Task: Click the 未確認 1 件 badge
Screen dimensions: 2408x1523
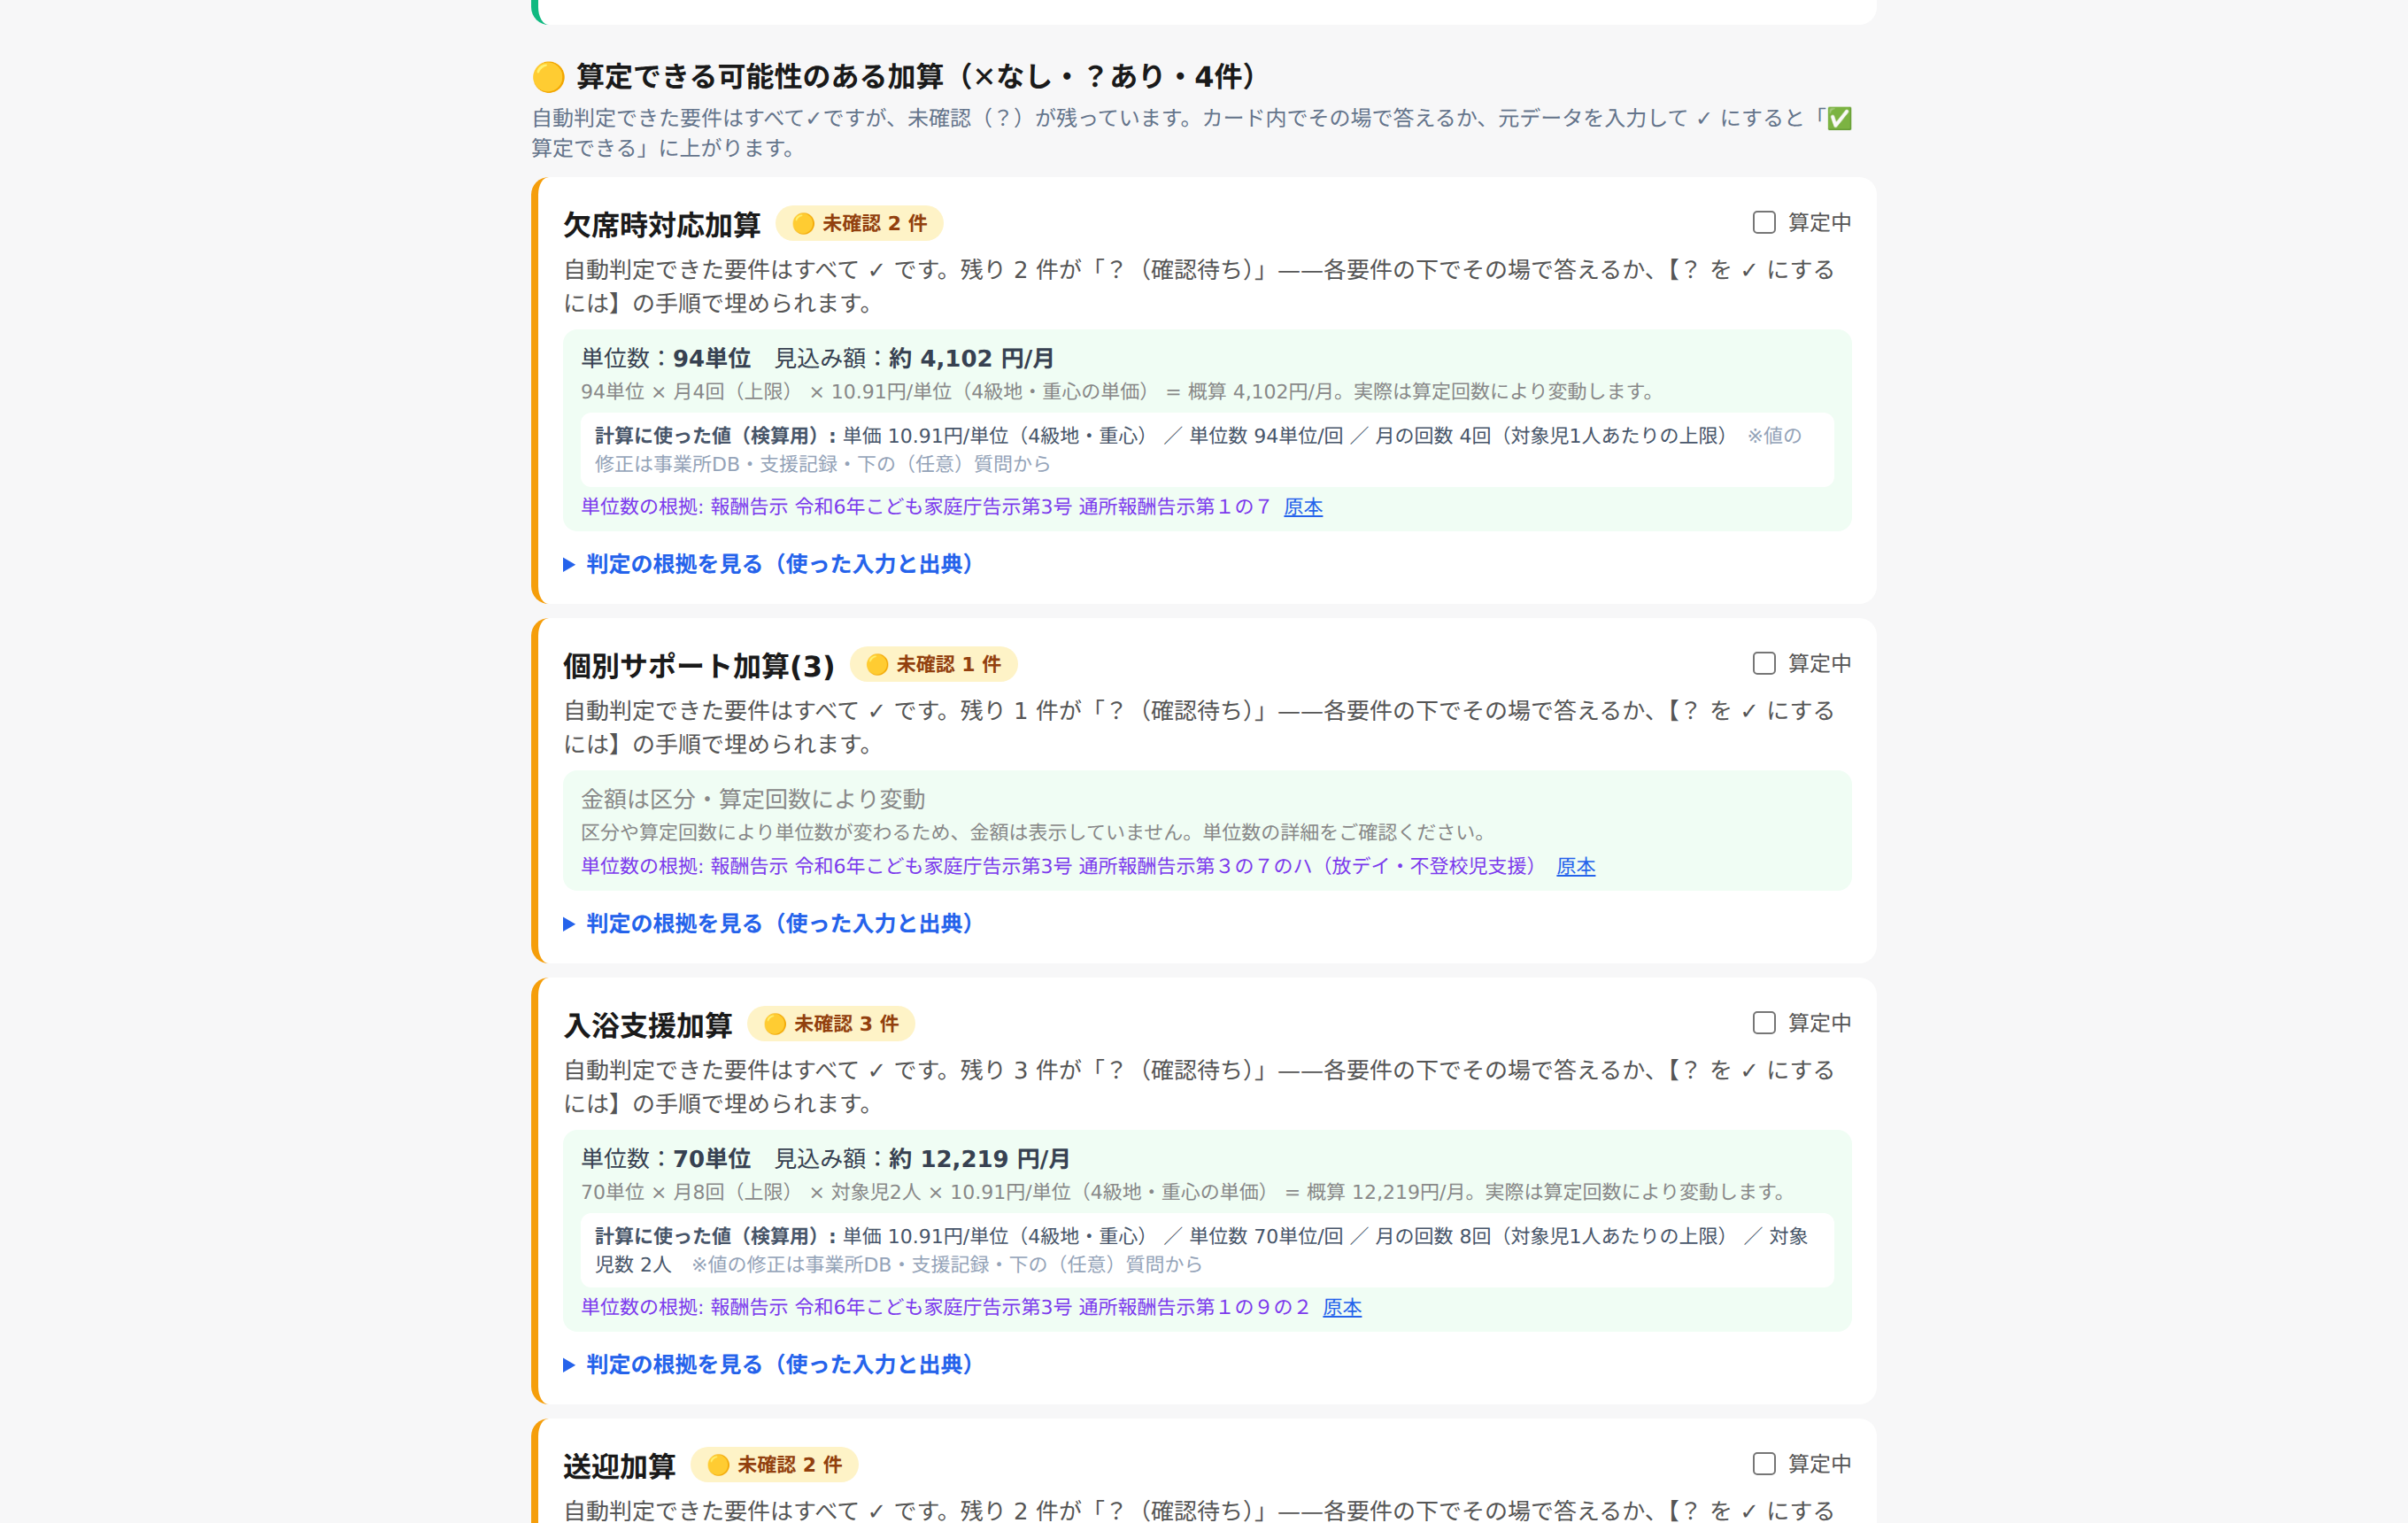Action: point(933,664)
